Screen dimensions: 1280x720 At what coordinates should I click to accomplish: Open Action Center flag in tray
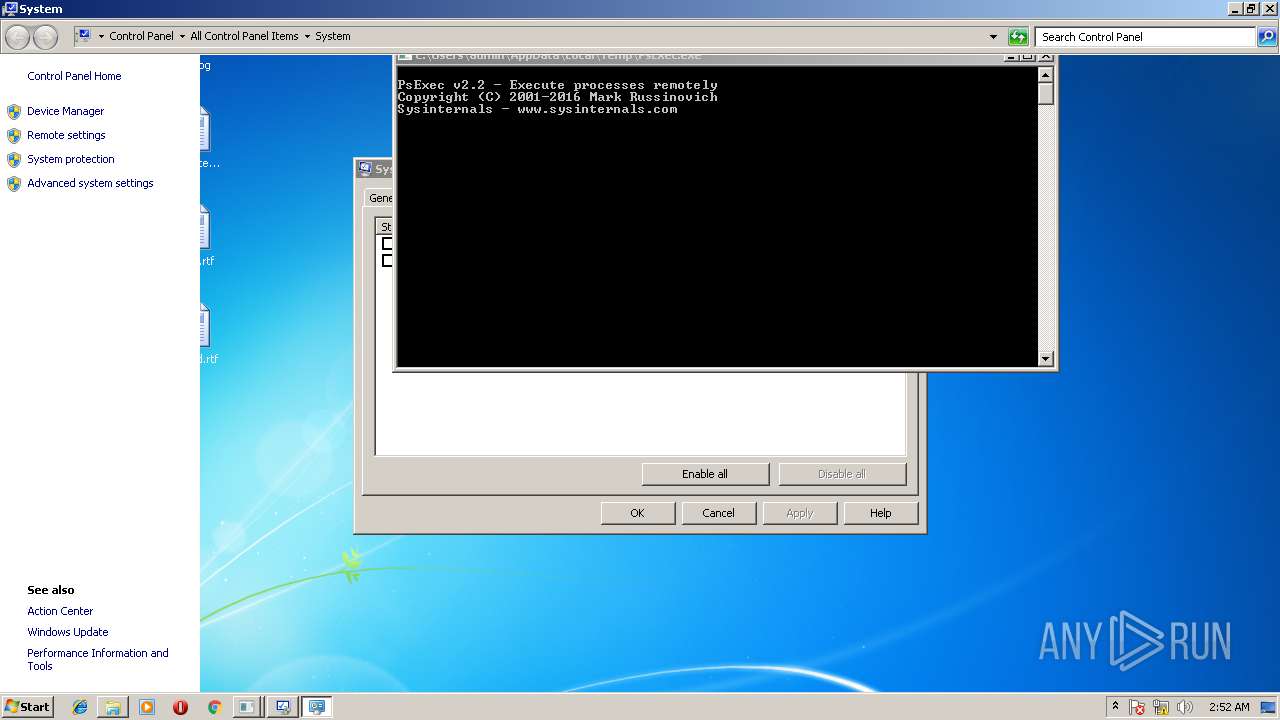pyautogui.click(x=1137, y=707)
